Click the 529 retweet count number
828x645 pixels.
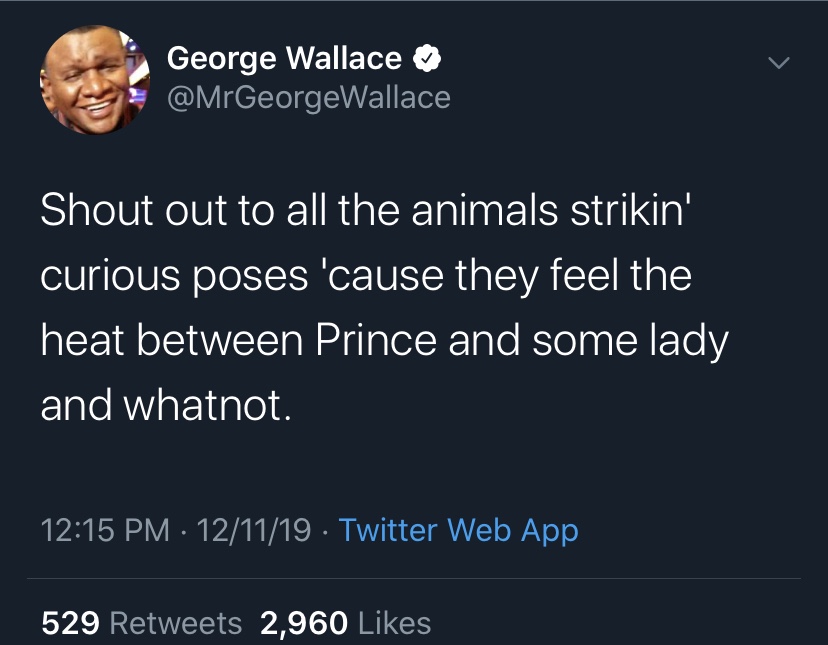coord(70,623)
